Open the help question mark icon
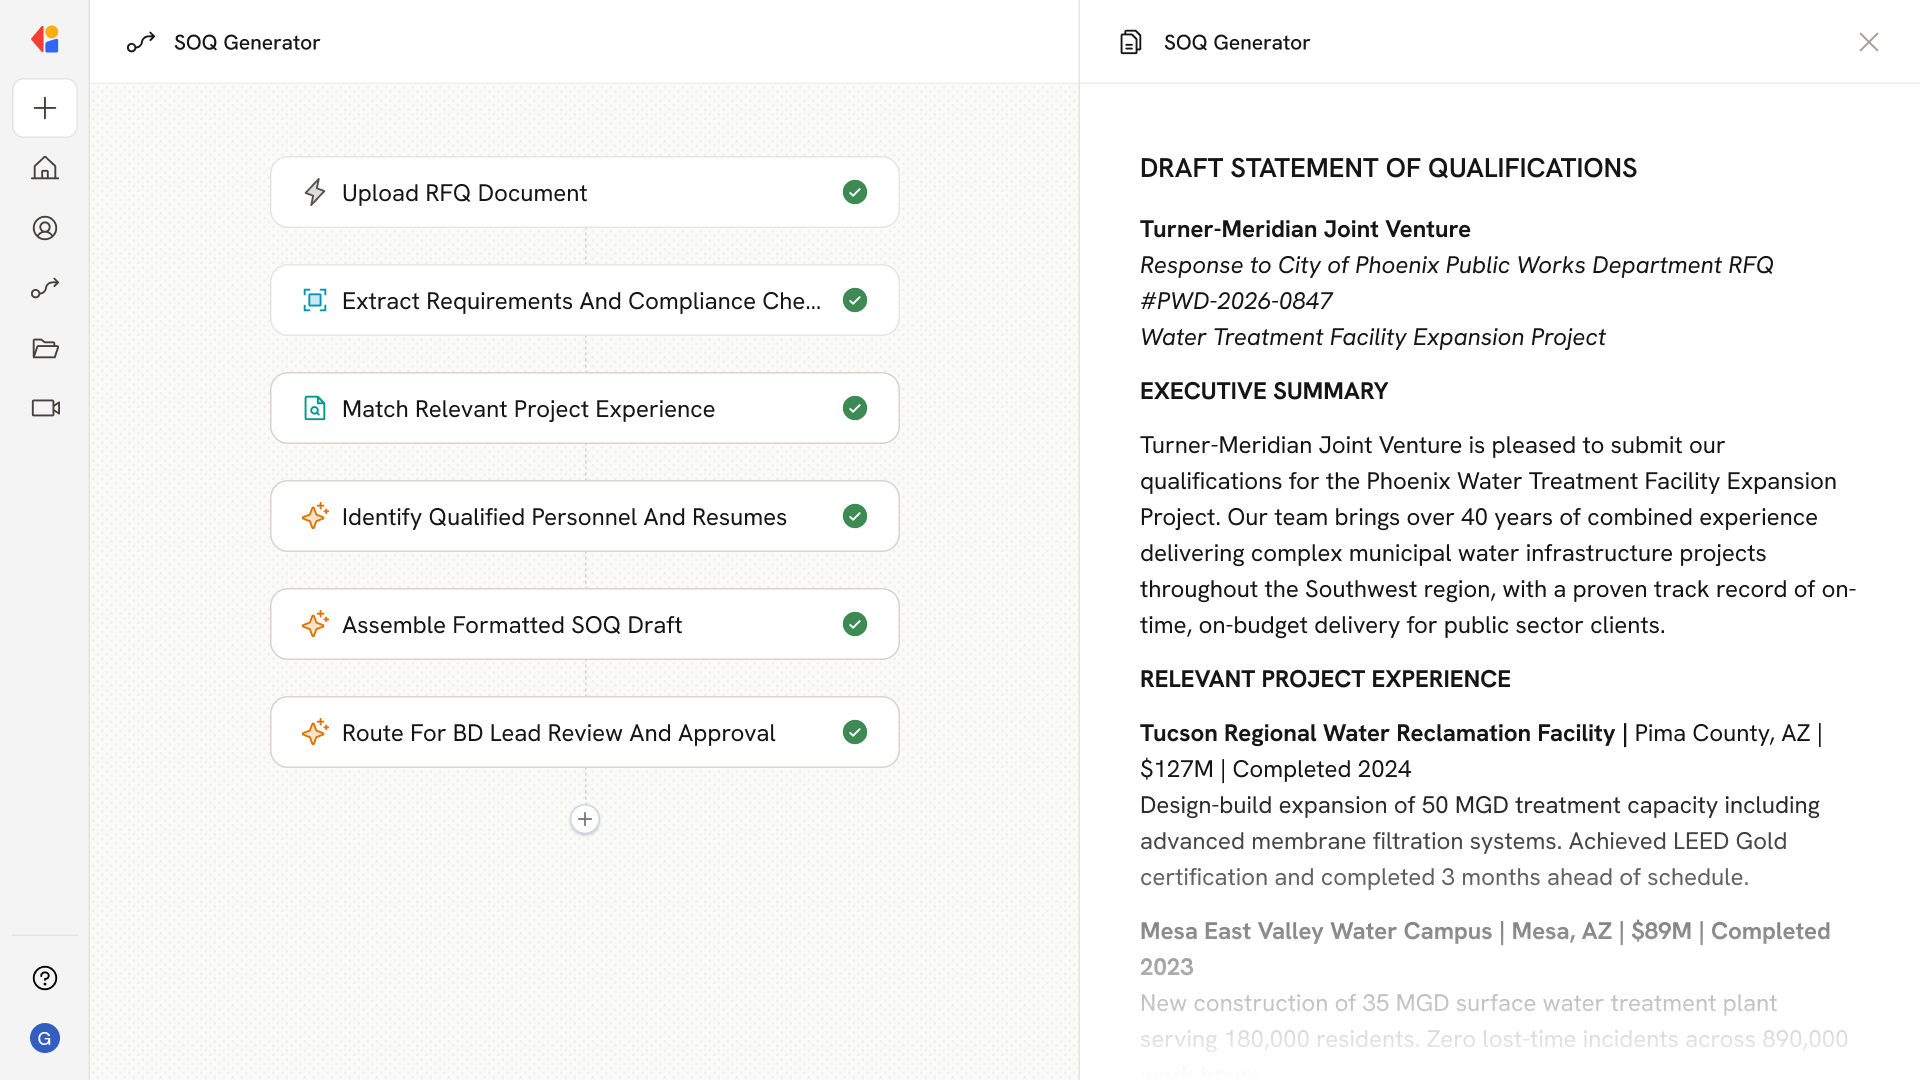Screen dimensions: 1920x1080 click(45, 978)
